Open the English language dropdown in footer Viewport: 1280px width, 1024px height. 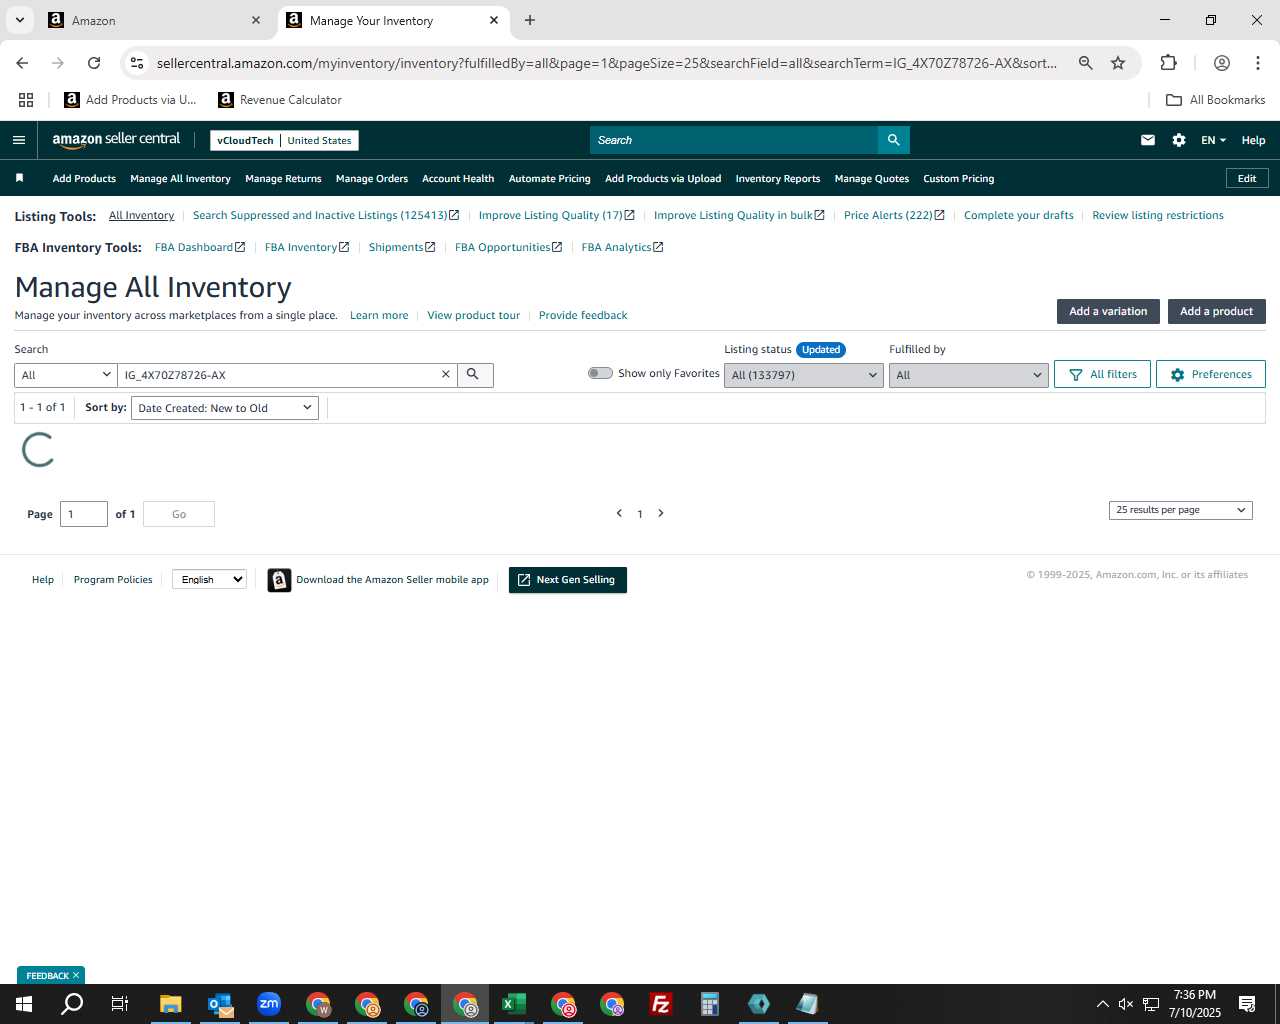[x=209, y=579]
